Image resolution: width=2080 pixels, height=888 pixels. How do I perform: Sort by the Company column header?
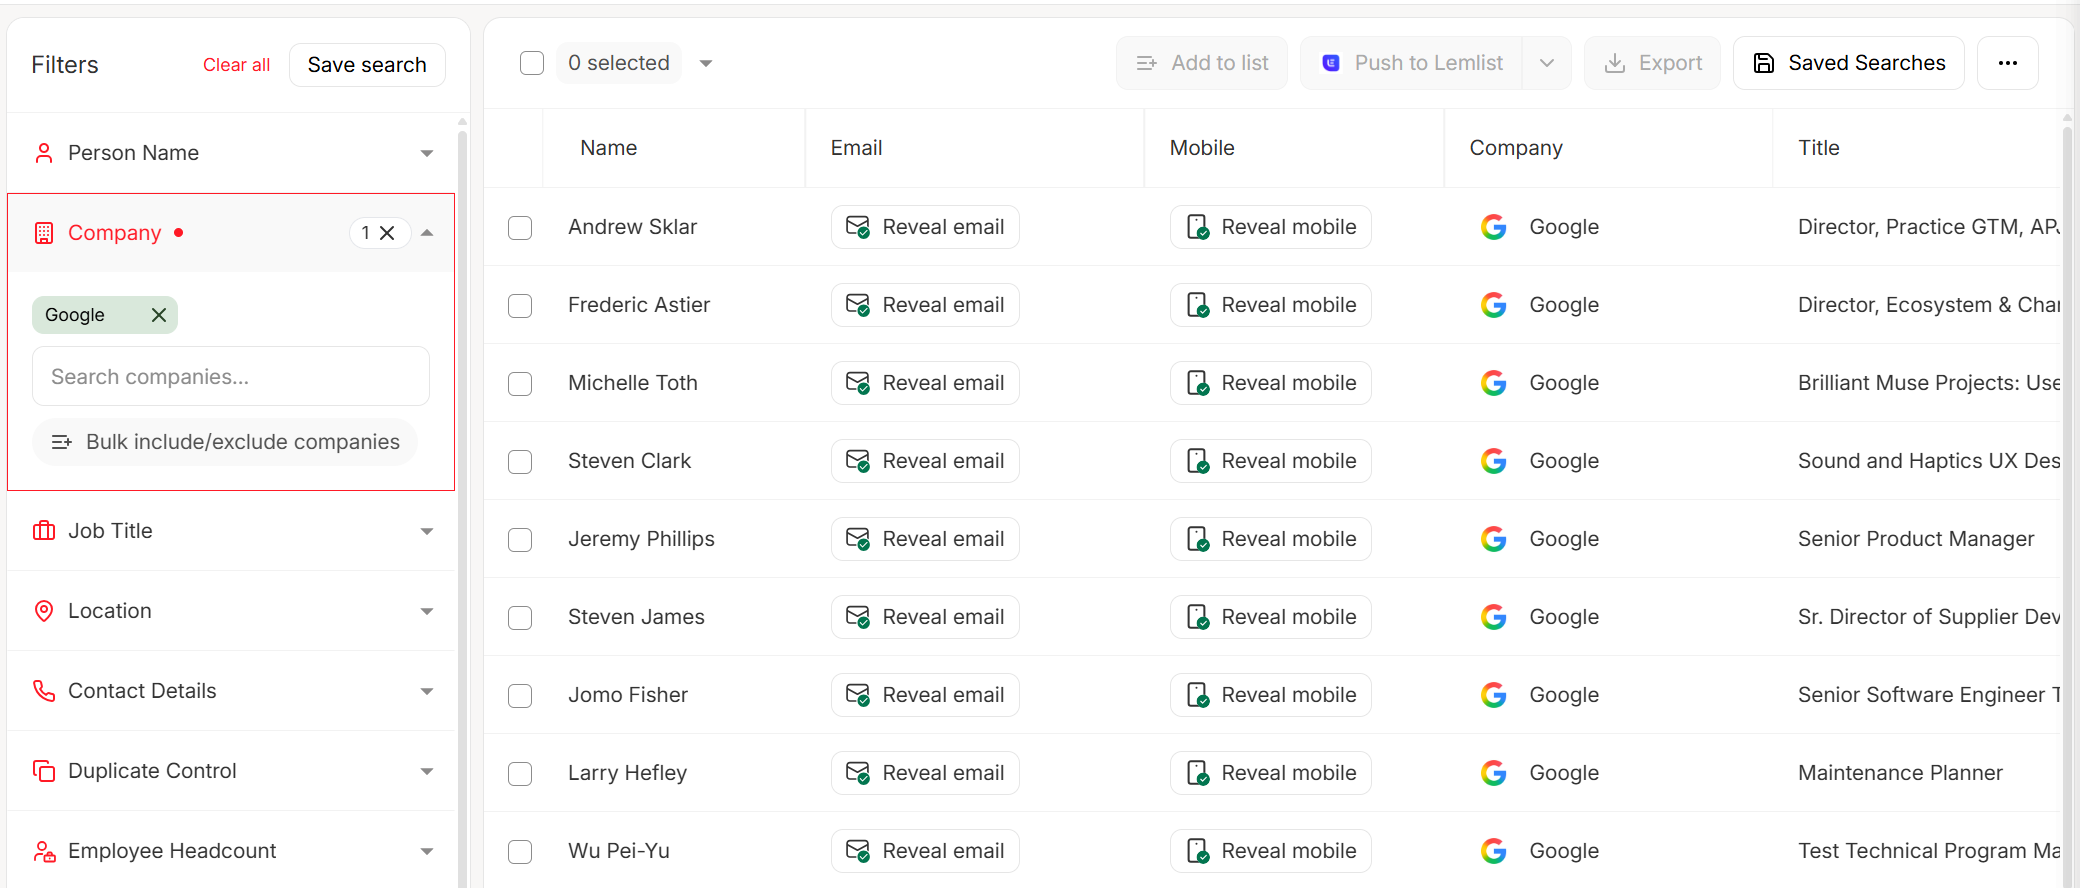pyautogui.click(x=1515, y=148)
